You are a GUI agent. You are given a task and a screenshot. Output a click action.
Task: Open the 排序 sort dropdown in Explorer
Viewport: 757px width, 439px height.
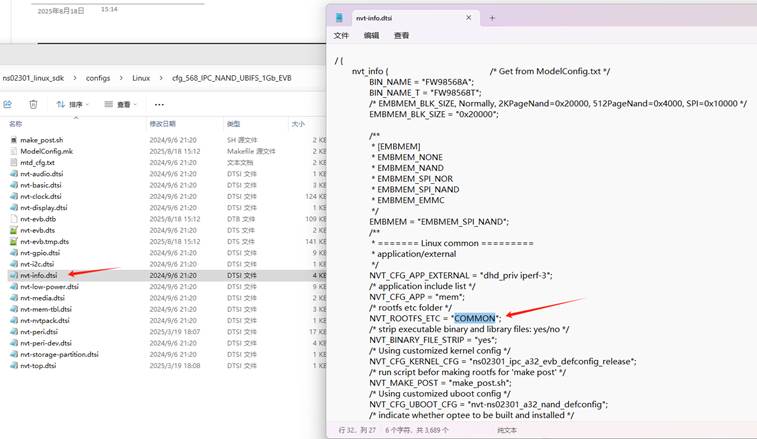click(73, 104)
